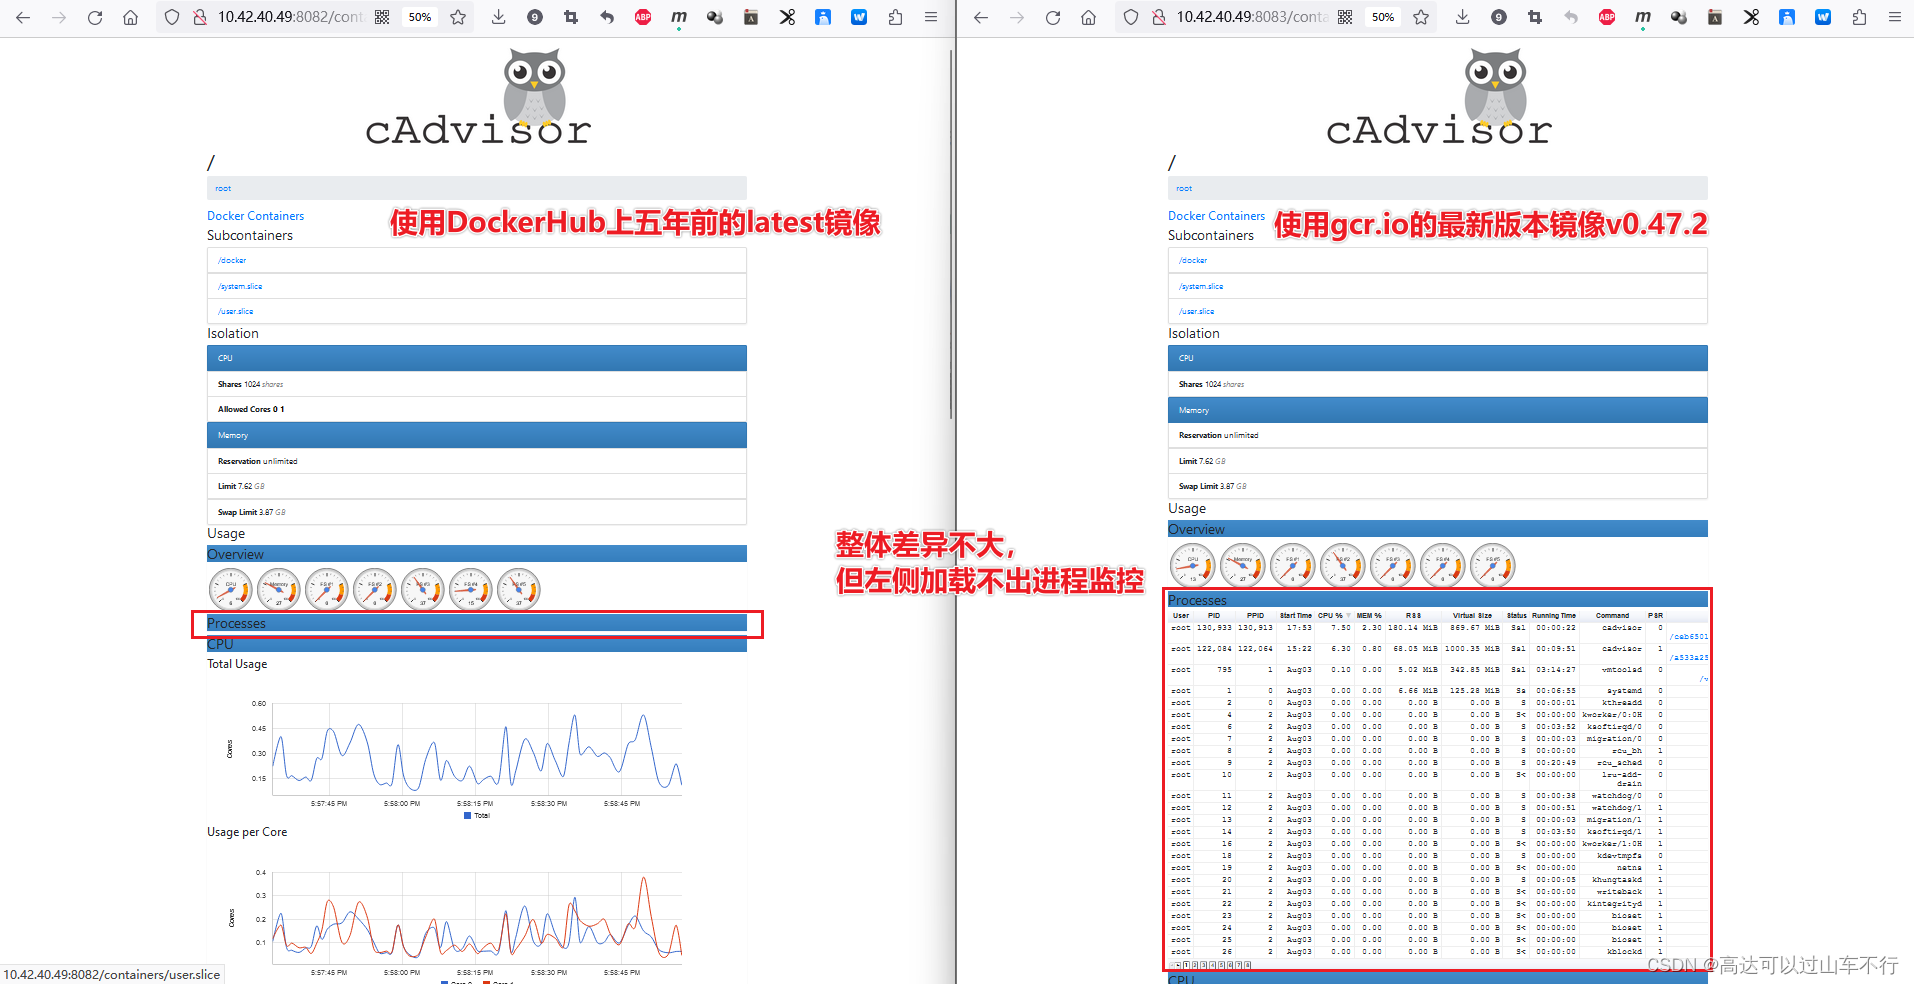Open the browser extensions puzzle piece icon
The image size is (1914, 984).
point(895,17)
